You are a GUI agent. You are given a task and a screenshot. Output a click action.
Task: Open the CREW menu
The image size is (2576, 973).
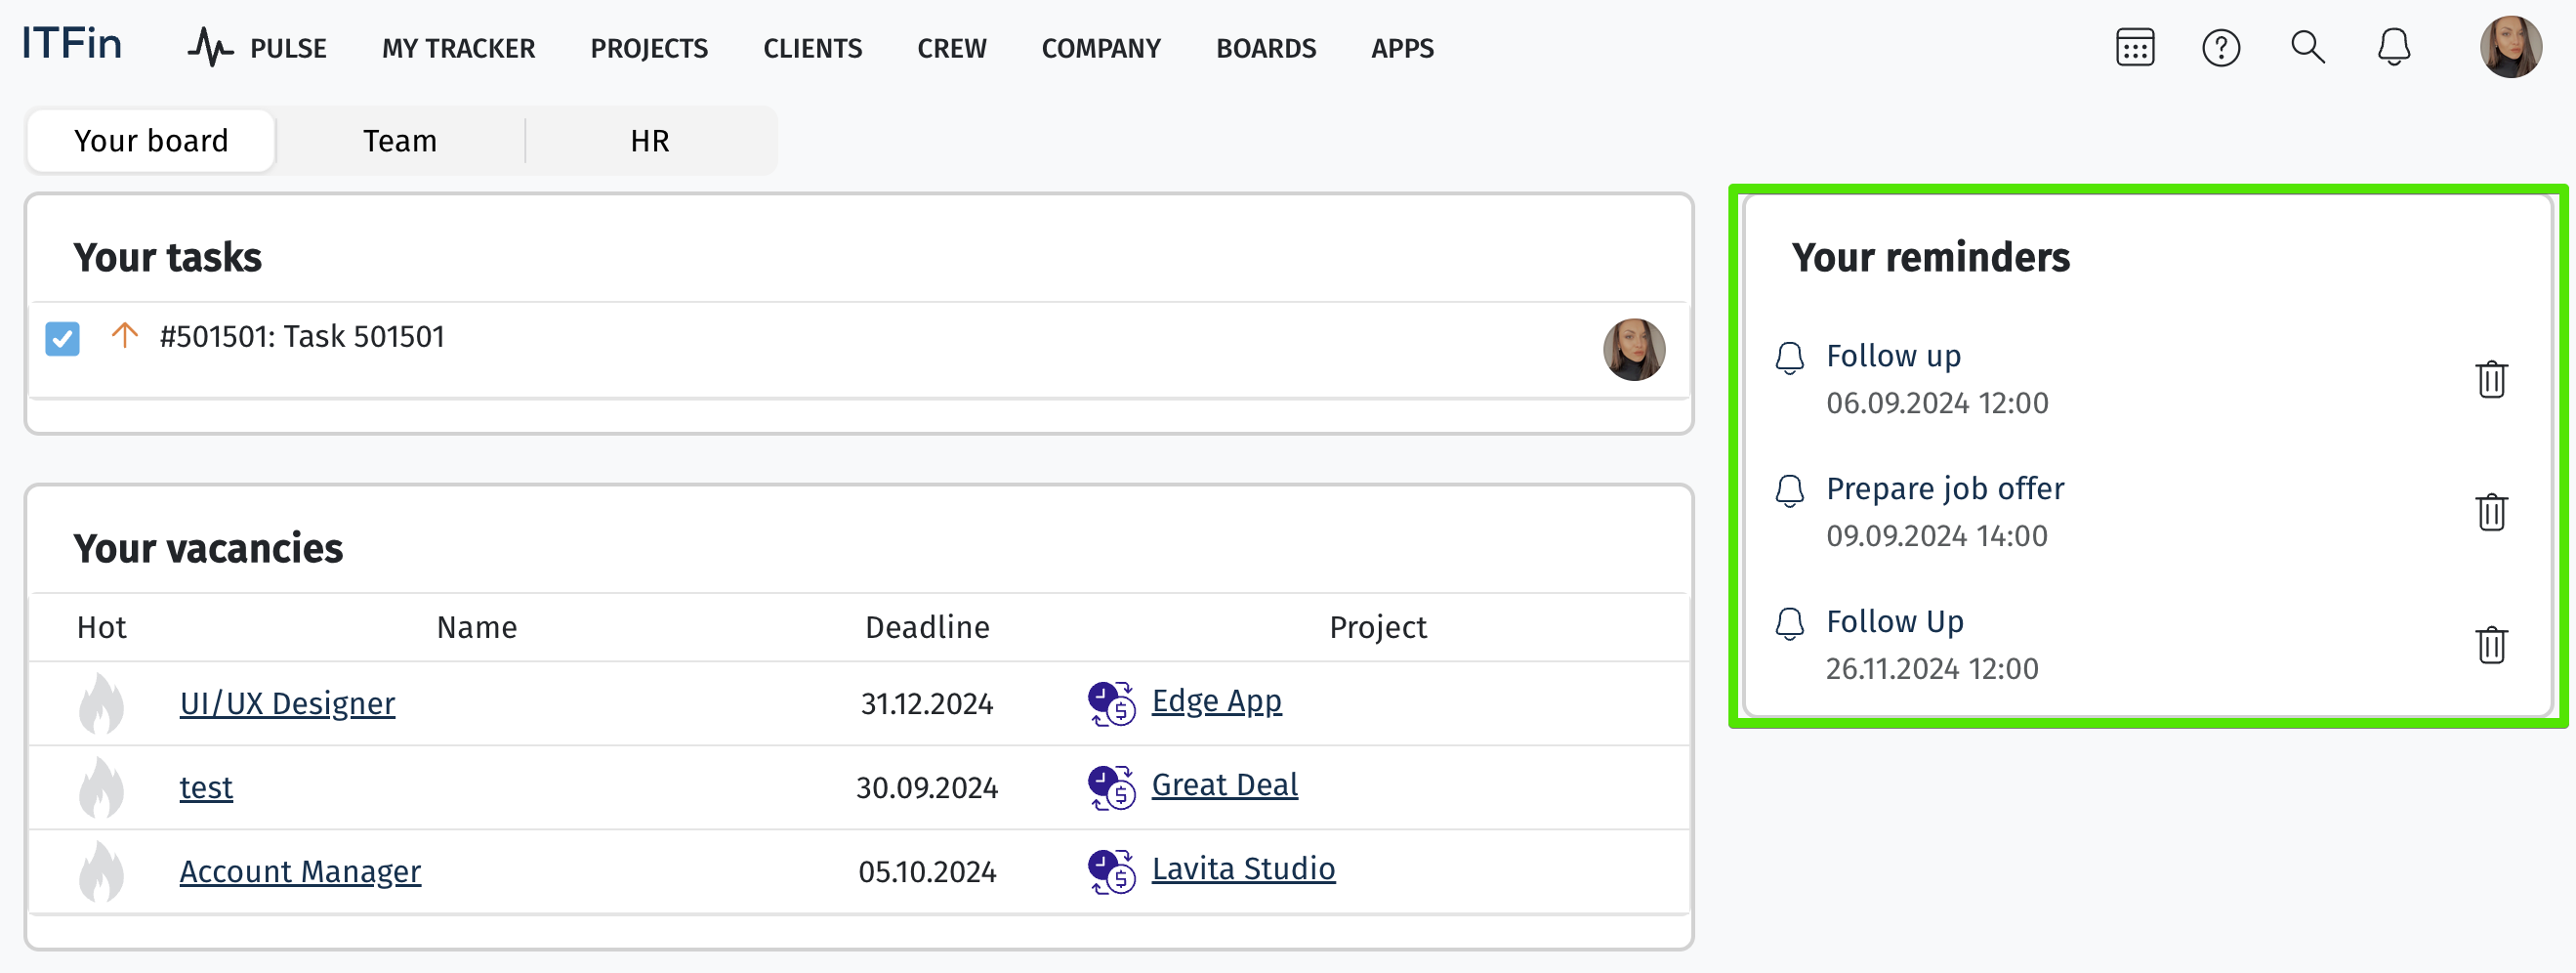click(x=951, y=48)
